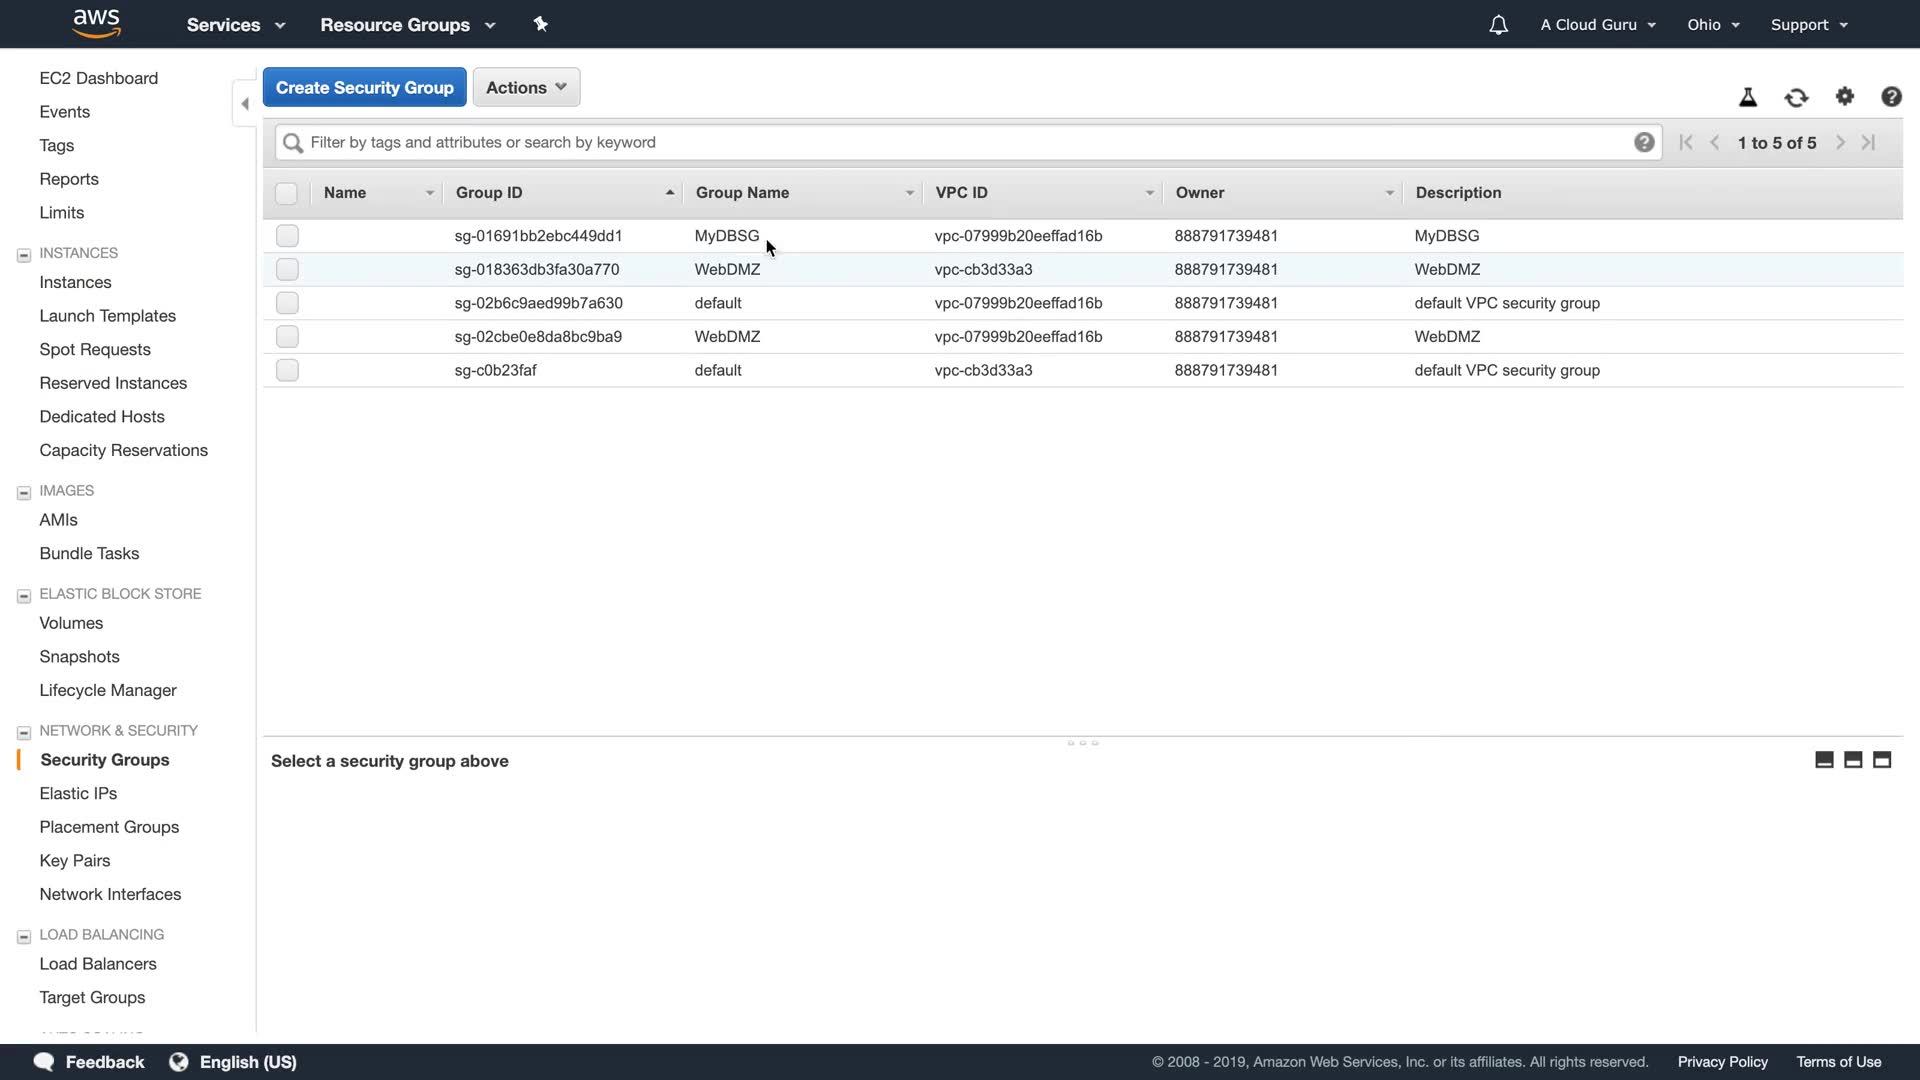
Task: Maximize the details pane with the rightmost layout icon
Action: [1882, 760]
